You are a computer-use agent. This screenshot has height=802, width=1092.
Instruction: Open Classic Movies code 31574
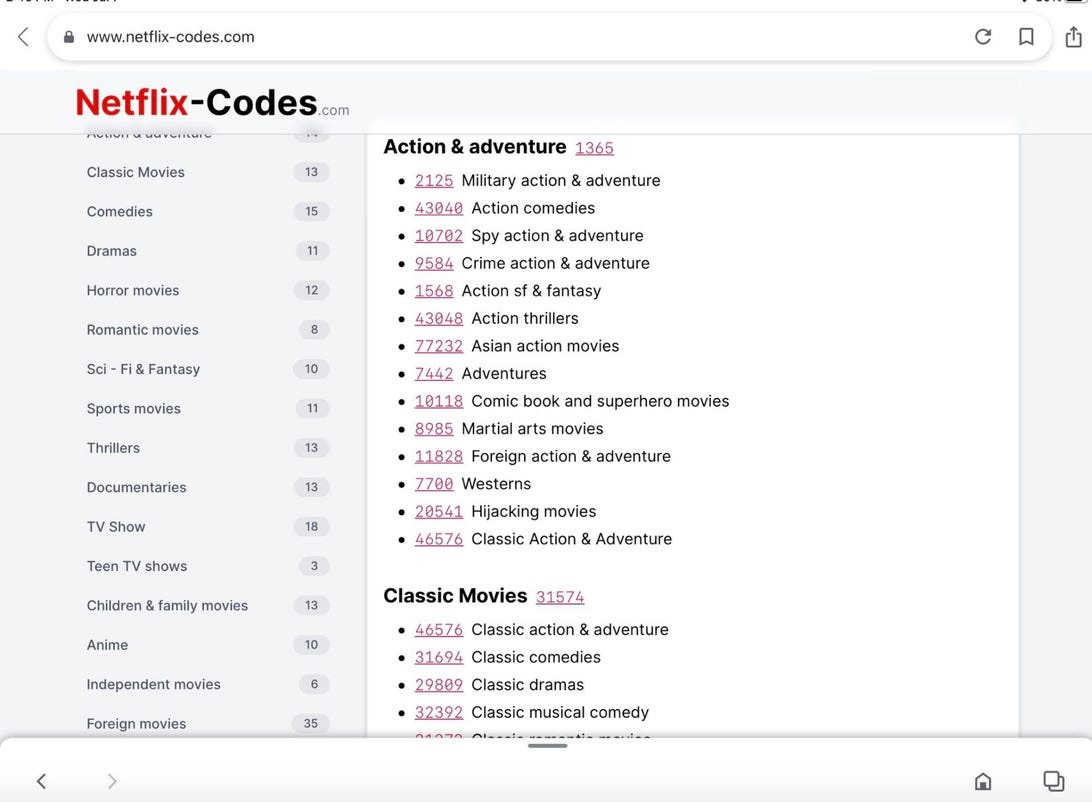560,597
